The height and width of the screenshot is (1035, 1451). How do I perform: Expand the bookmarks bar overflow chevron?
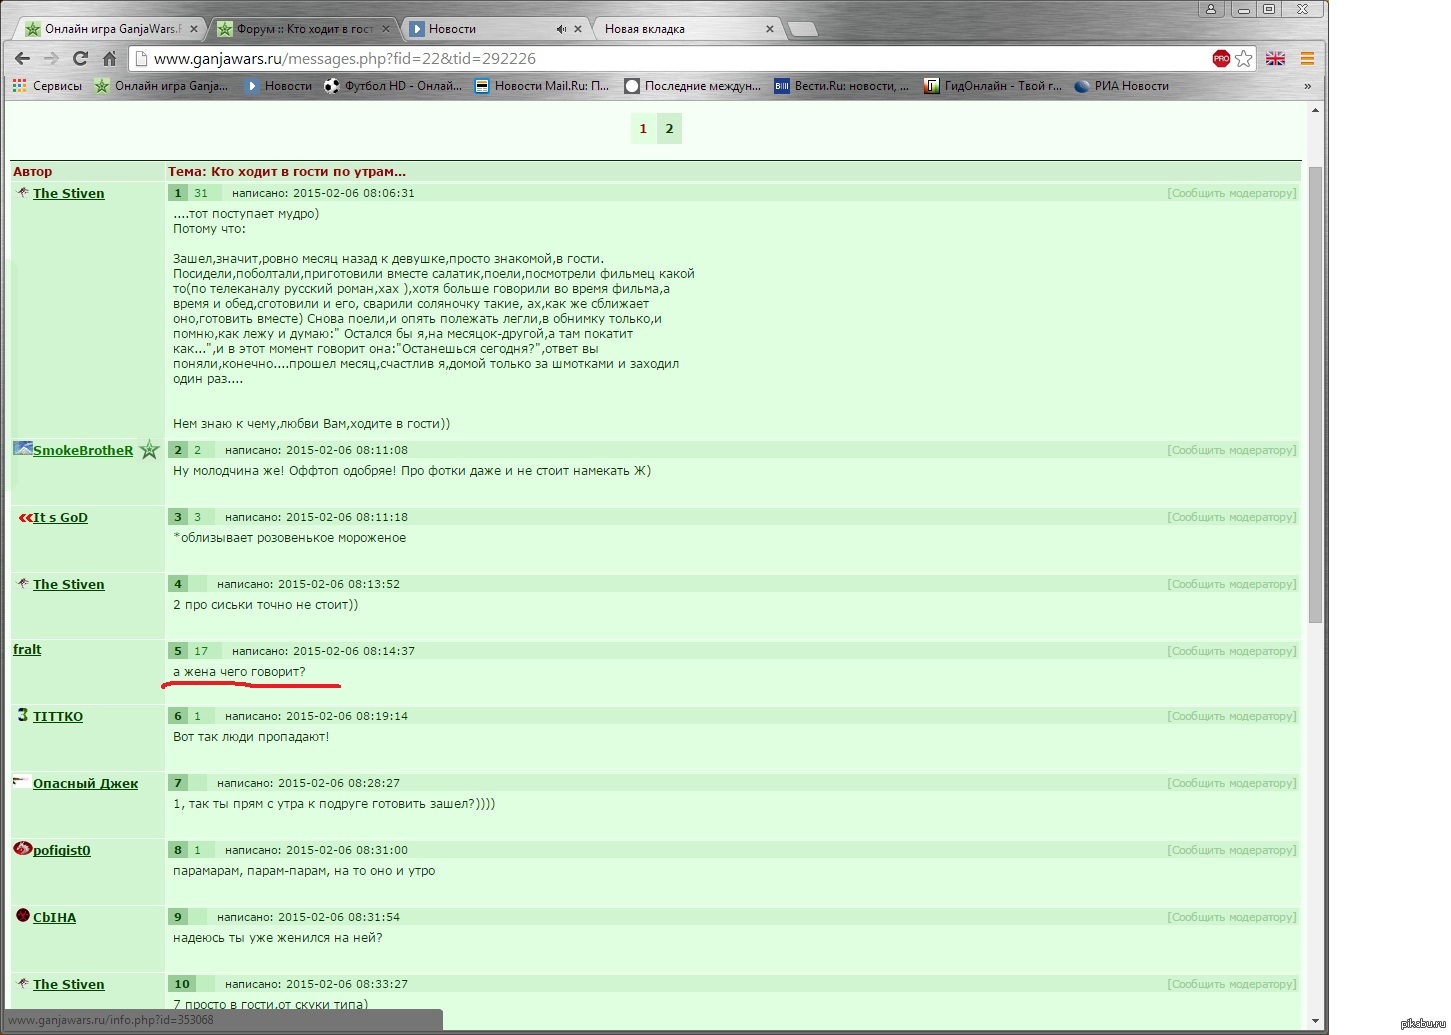click(x=1307, y=86)
